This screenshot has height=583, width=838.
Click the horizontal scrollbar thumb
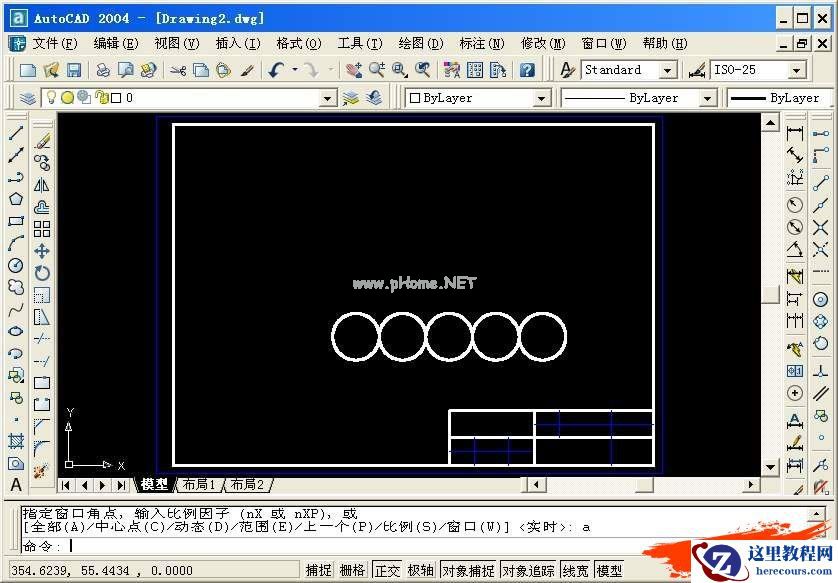pos(644,485)
